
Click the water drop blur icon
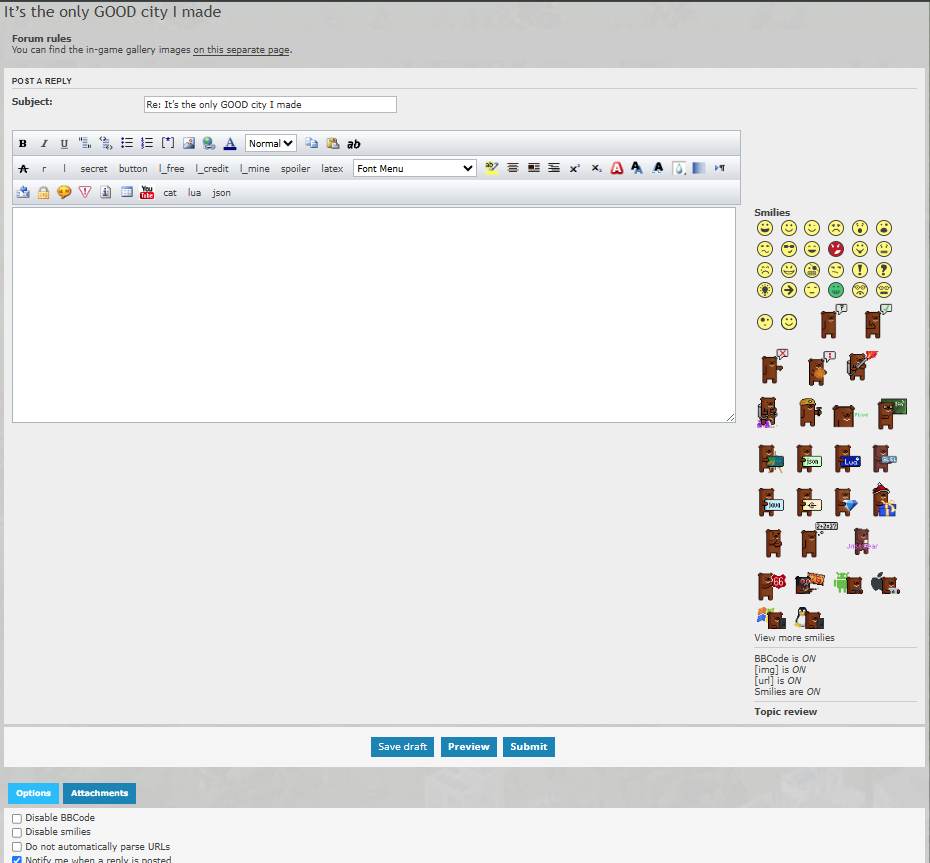(679, 168)
